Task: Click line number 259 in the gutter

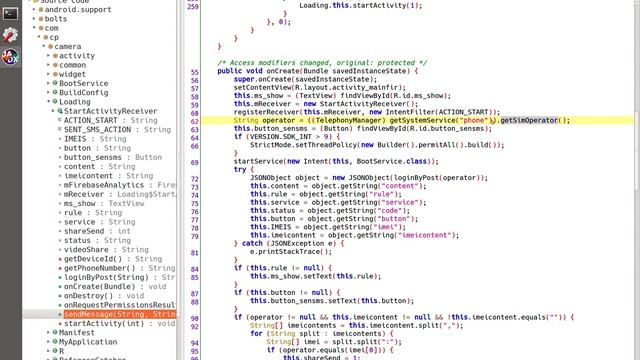Action: pyautogui.click(x=193, y=7)
